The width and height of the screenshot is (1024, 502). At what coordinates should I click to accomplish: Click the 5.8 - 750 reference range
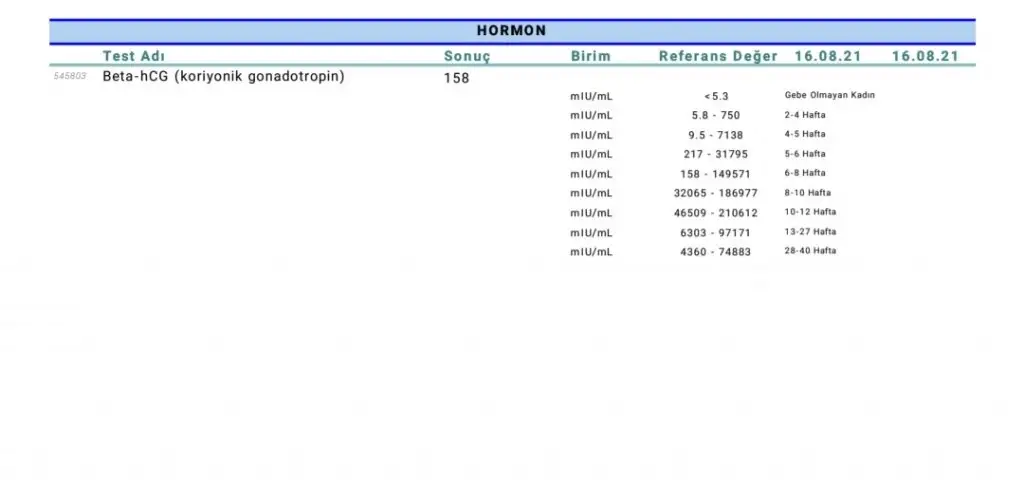click(715, 115)
